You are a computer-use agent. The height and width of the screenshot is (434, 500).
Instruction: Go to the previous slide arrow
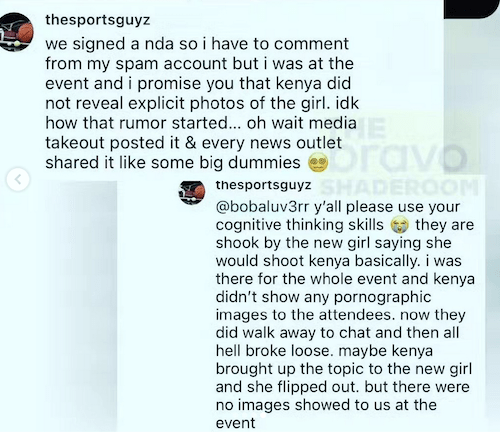(18, 179)
